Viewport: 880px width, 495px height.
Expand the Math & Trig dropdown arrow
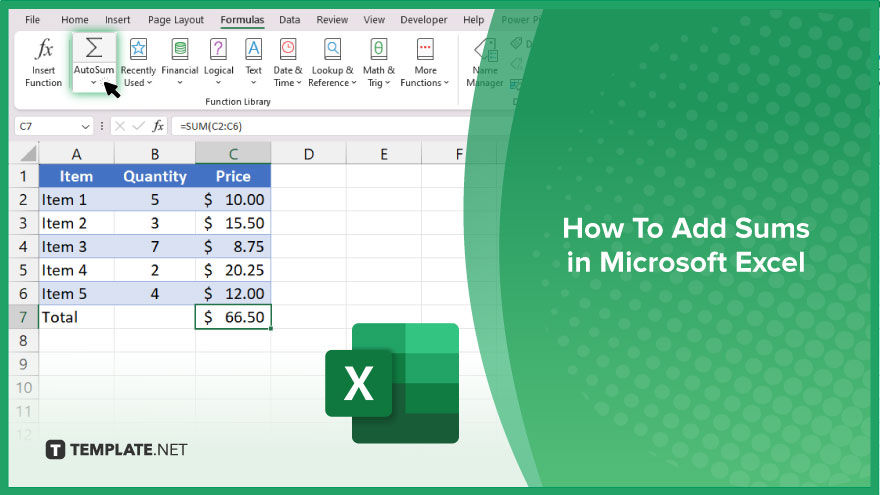(387, 83)
